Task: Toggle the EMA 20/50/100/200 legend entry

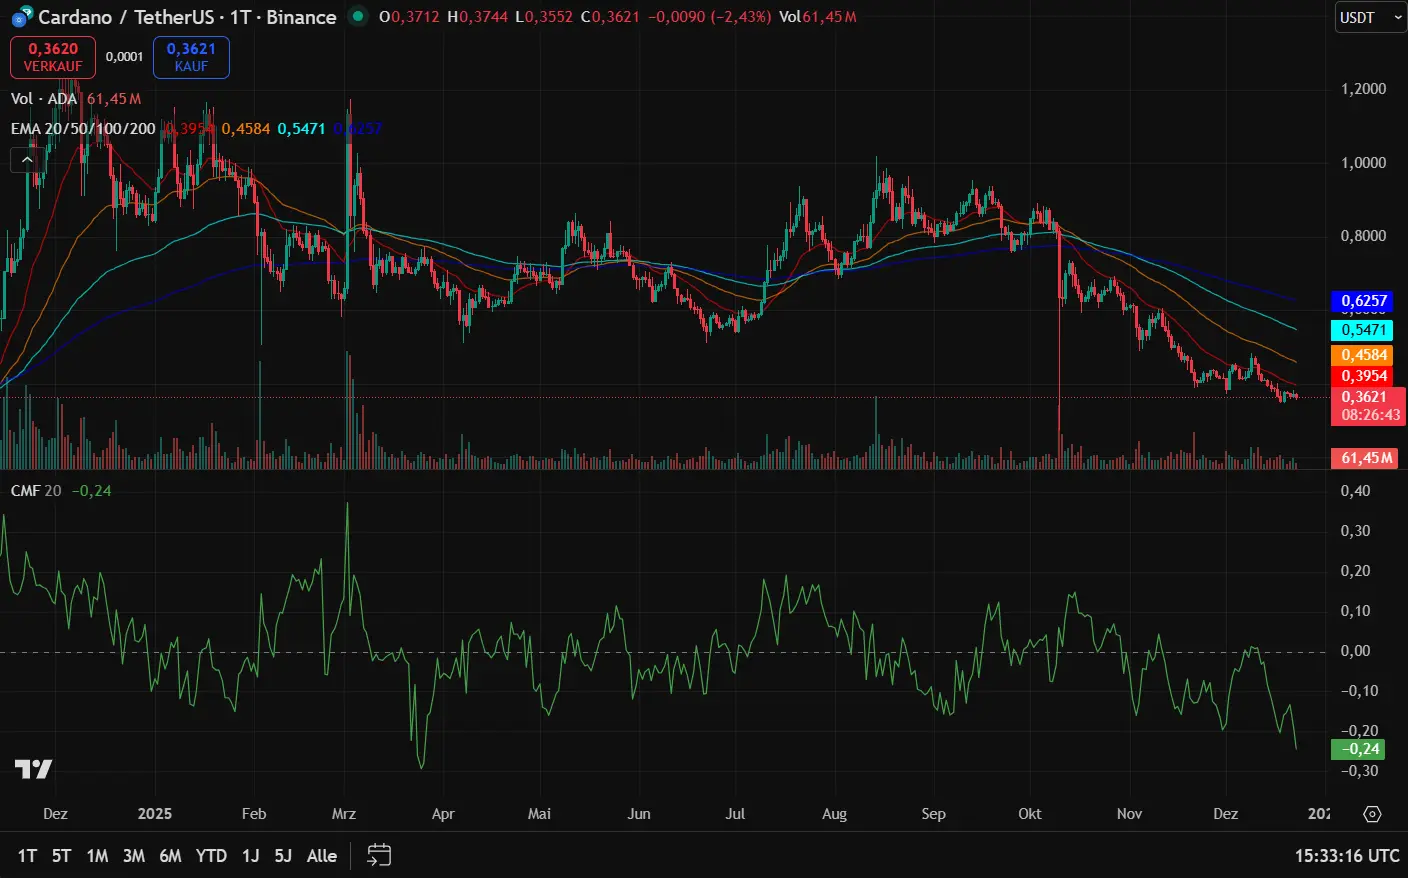Action: pyautogui.click(x=82, y=129)
